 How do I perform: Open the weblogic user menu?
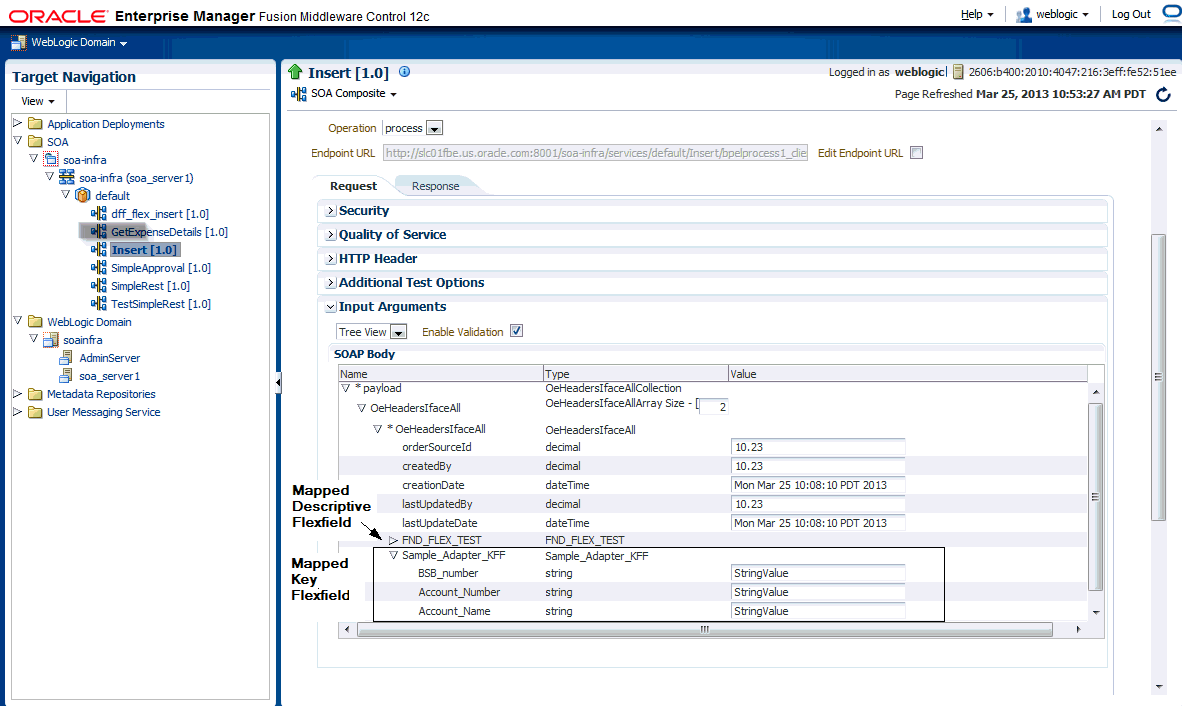1062,14
